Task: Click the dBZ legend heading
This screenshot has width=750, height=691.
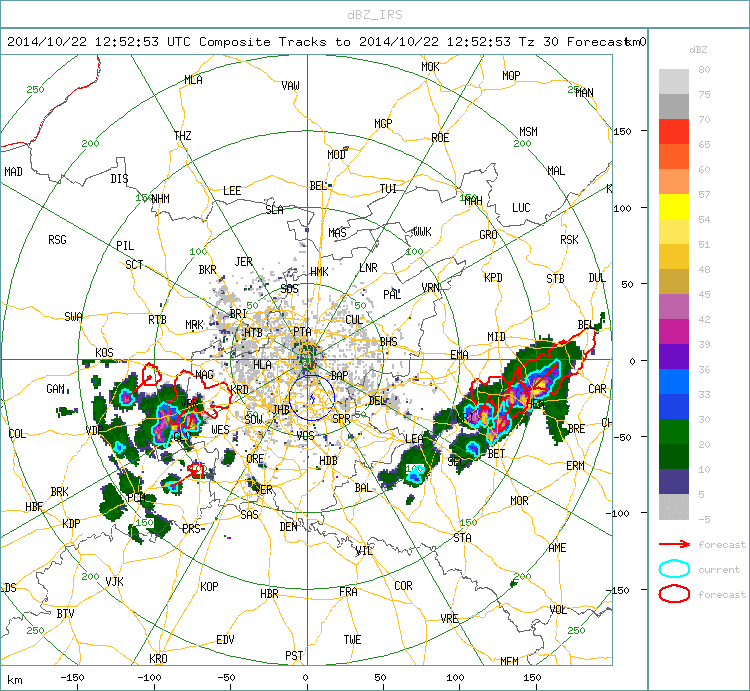Action: coord(698,50)
